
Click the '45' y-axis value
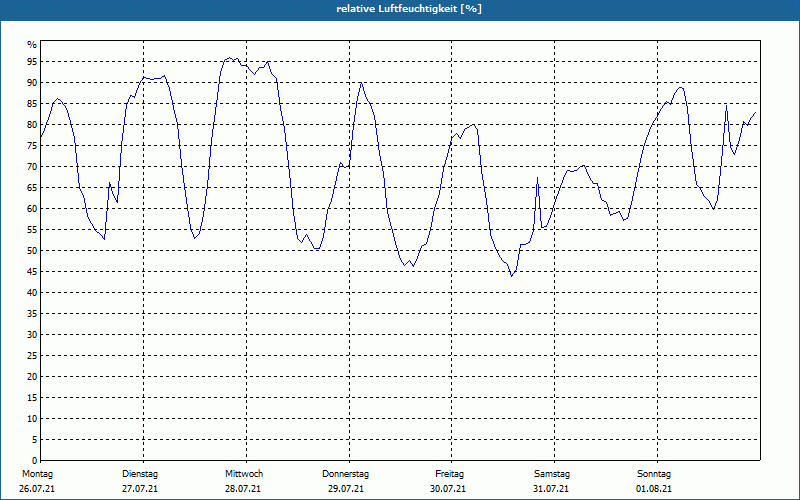32,271
